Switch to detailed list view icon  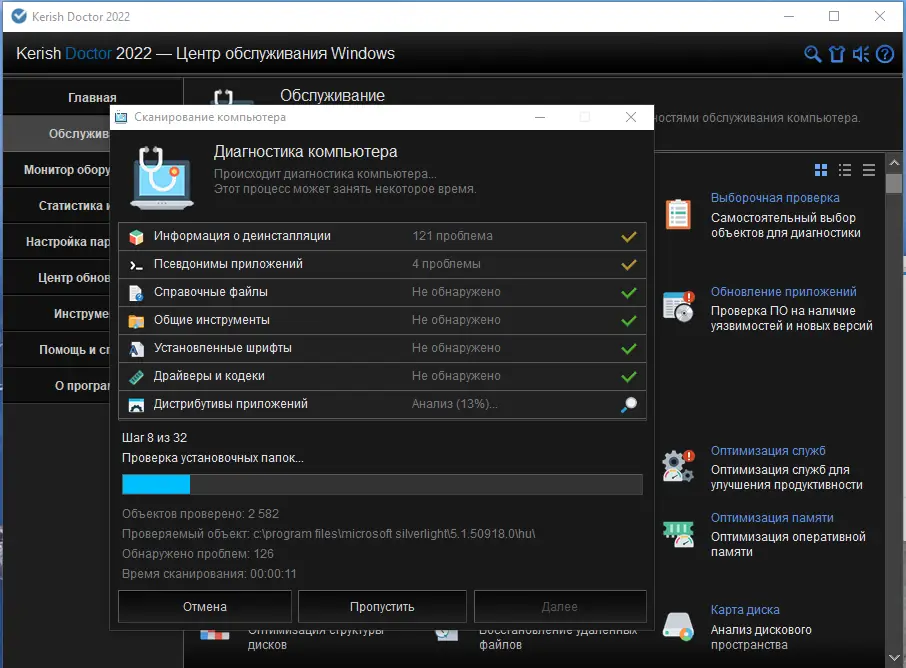click(845, 170)
